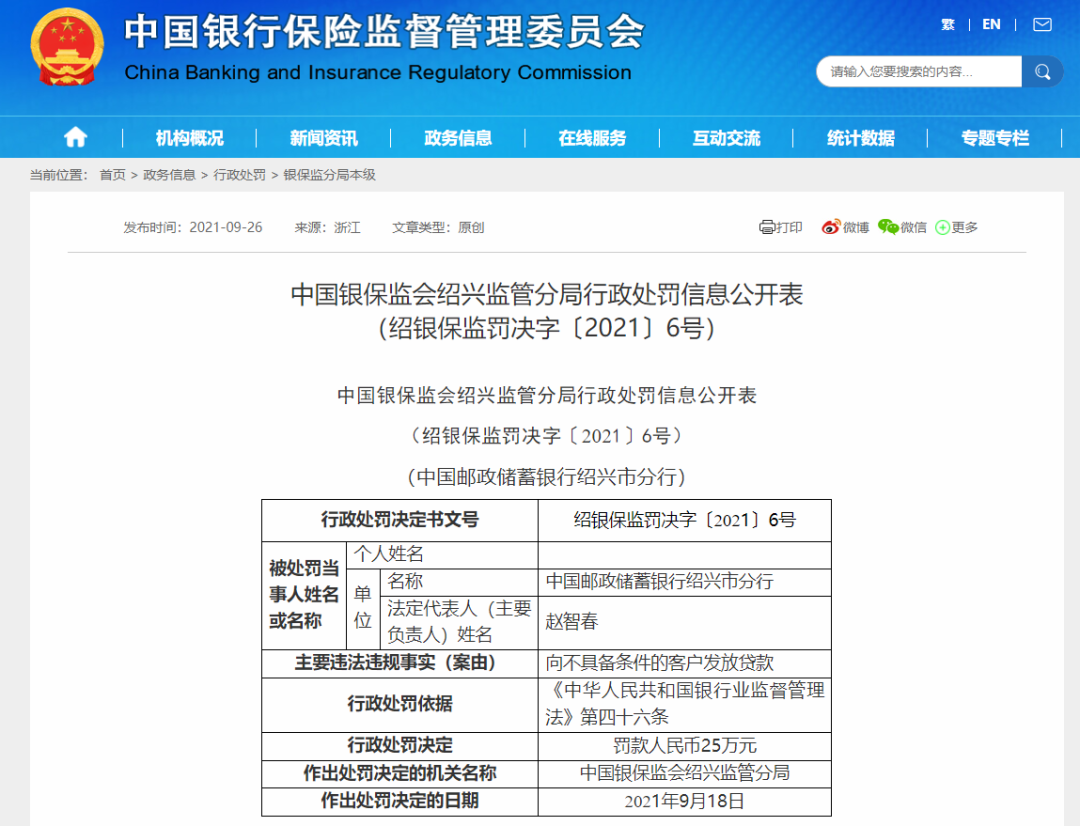Image resolution: width=1080 pixels, height=826 pixels.
Task: Open the 政务信息 menu
Action: [x=458, y=138]
